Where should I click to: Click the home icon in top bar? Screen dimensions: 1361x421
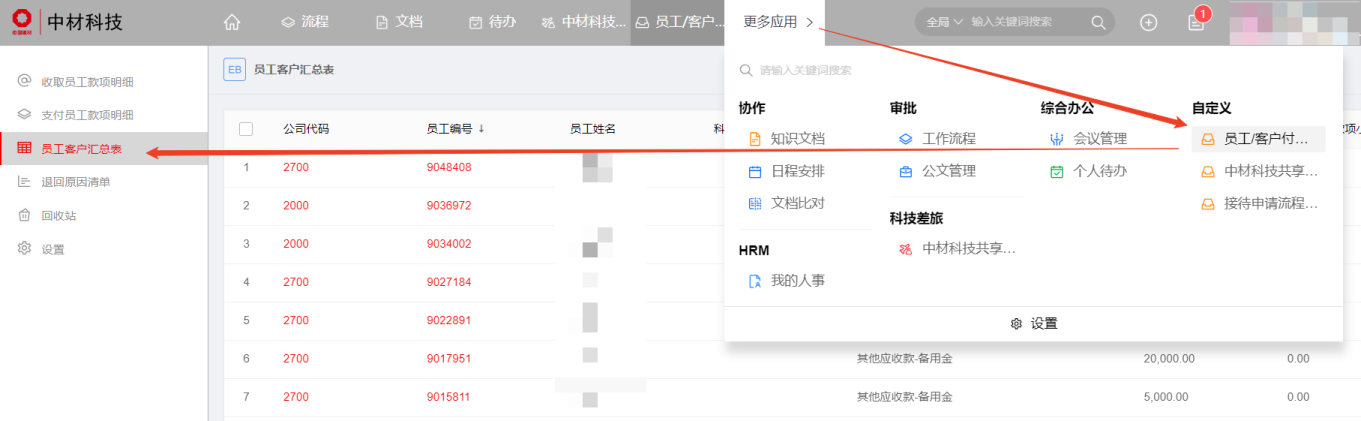(232, 22)
